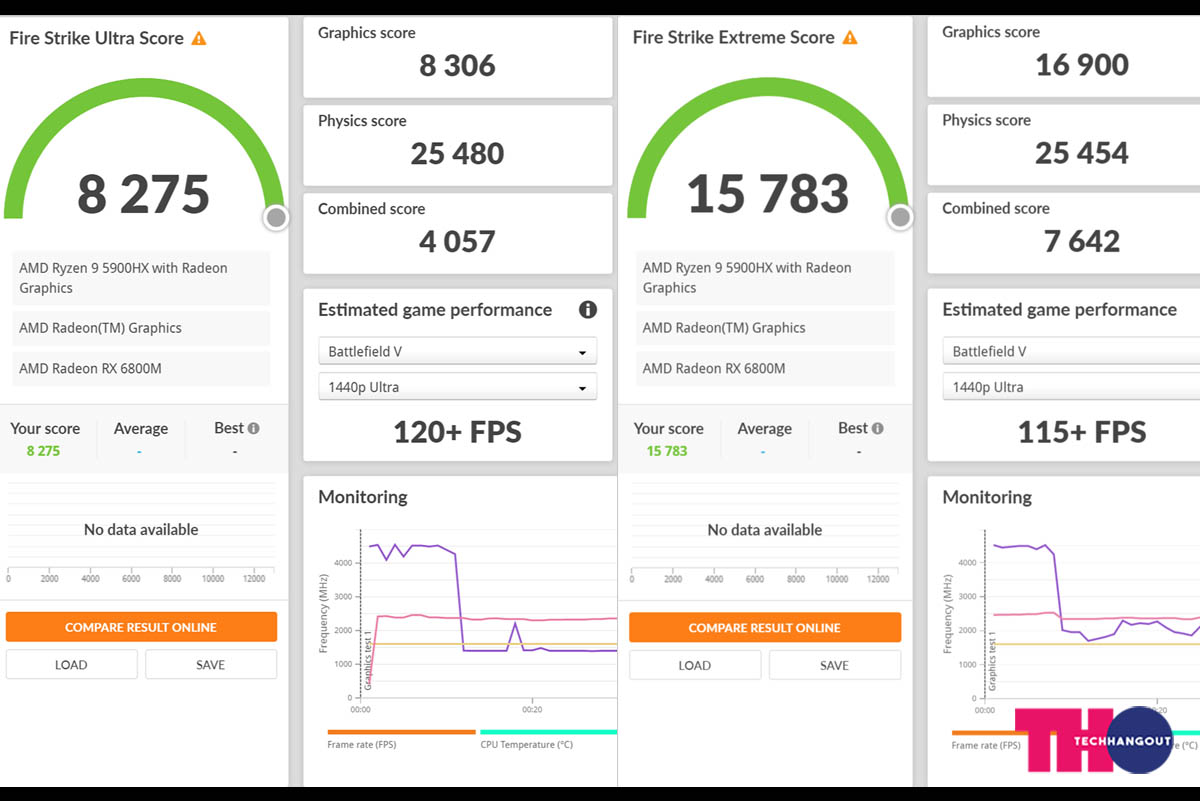
Task: Click COMPARE RESULT ONLINE for Fire Strike Ultra
Action: click(x=141, y=627)
